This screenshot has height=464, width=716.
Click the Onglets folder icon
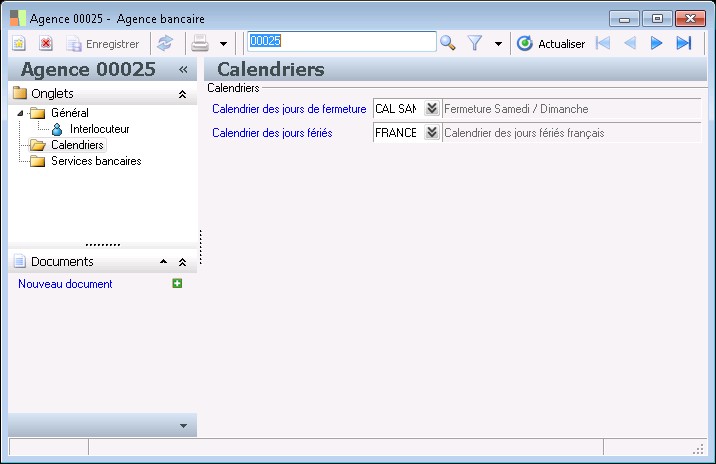20,93
